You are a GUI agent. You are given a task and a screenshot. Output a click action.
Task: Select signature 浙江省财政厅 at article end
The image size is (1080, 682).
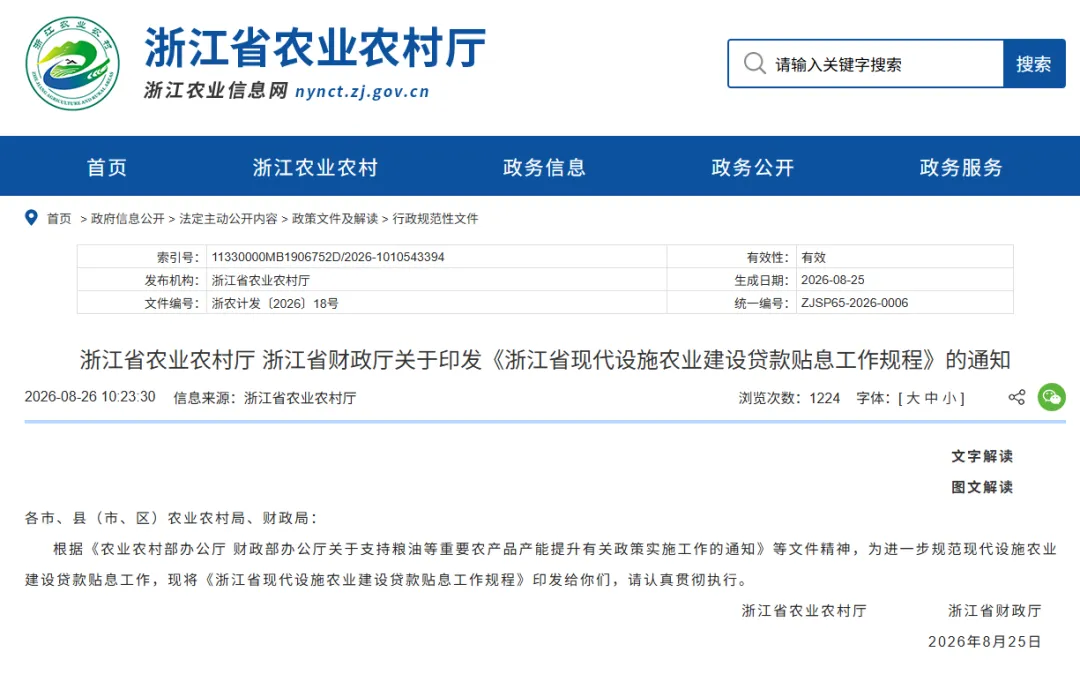995,610
